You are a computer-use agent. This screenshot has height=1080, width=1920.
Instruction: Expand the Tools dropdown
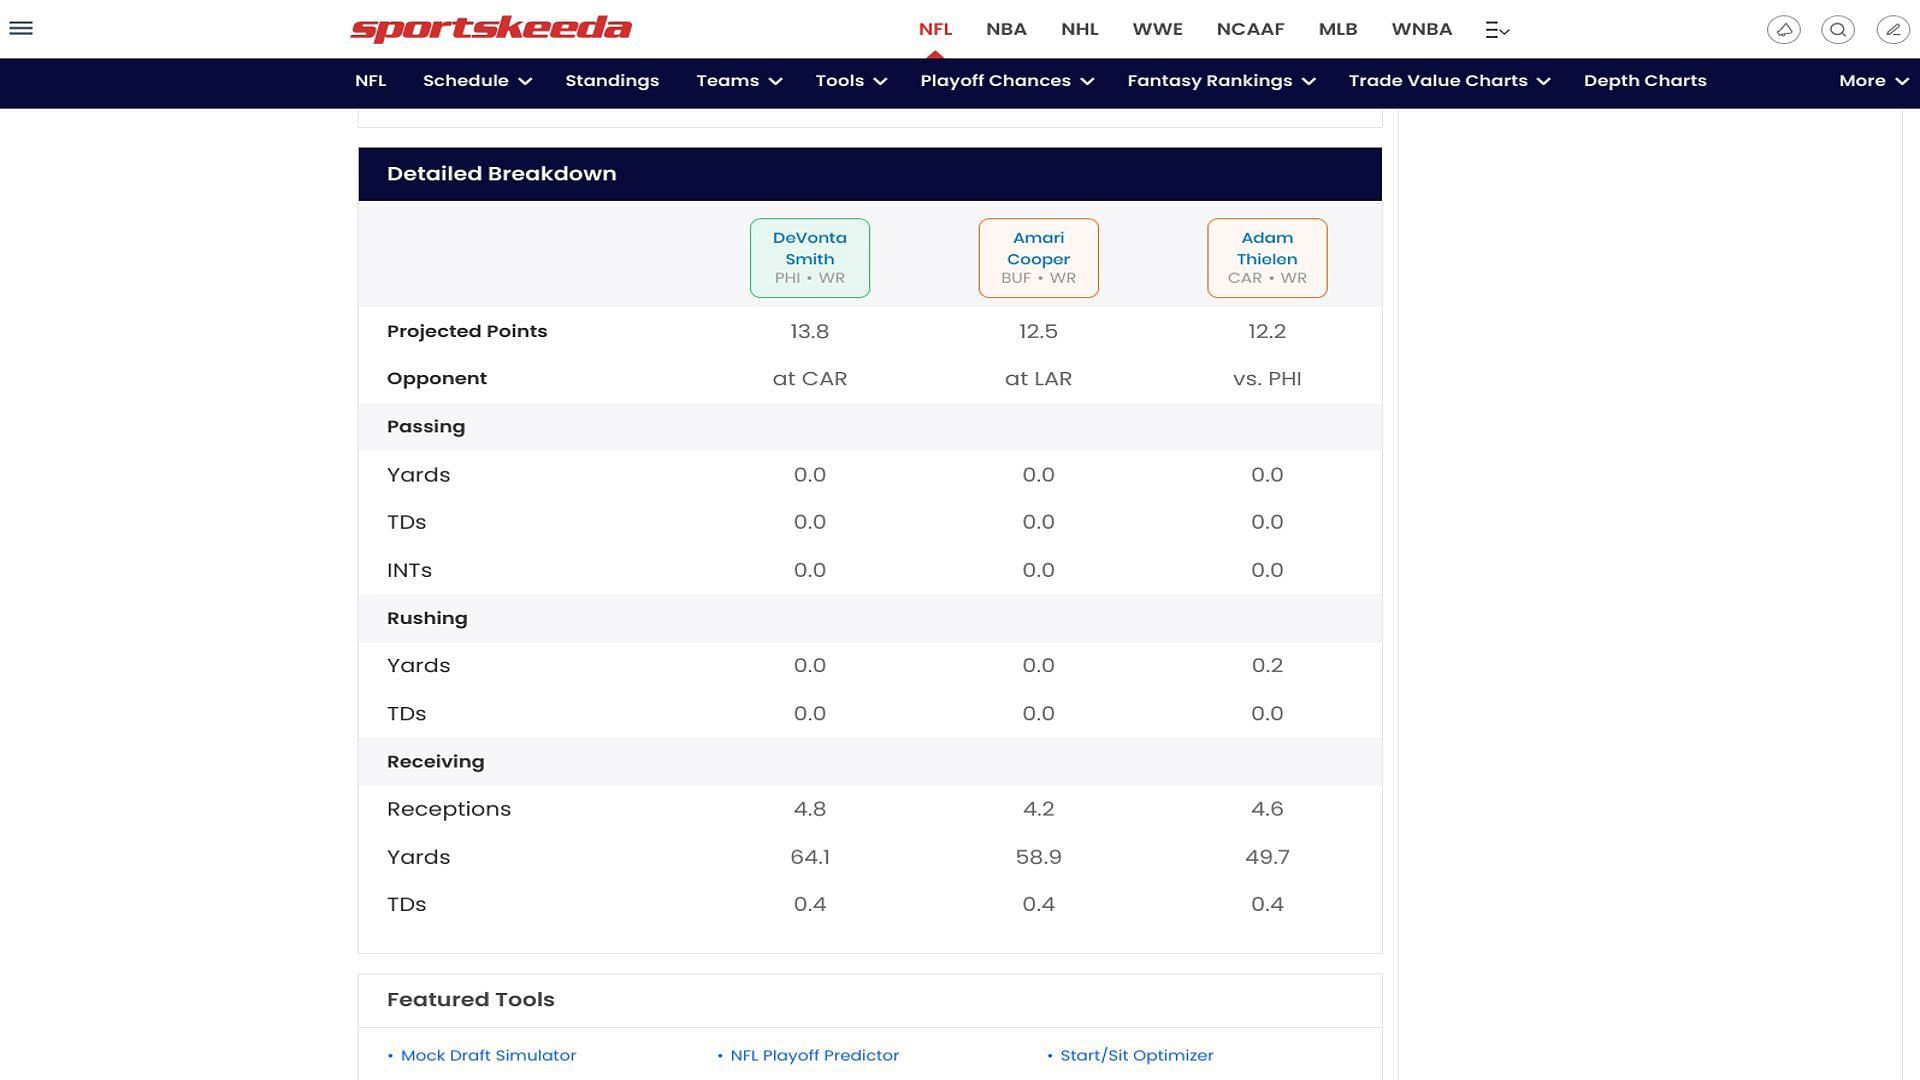pos(851,81)
